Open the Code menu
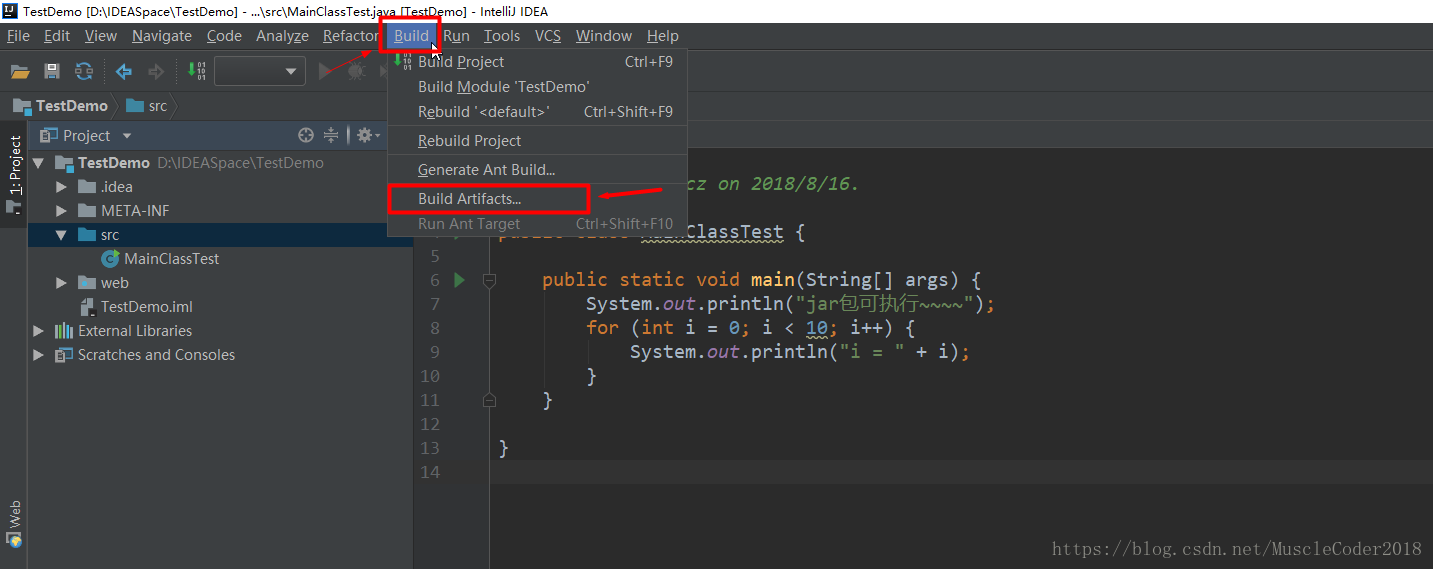This screenshot has width=1433, height=569. pyautogui.click(x=224, y=36)
